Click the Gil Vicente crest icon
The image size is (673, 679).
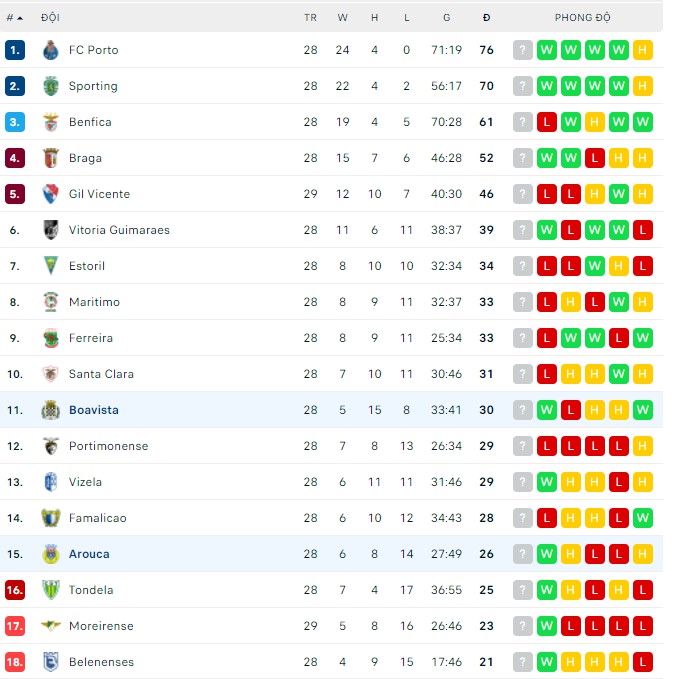[51, 194]
